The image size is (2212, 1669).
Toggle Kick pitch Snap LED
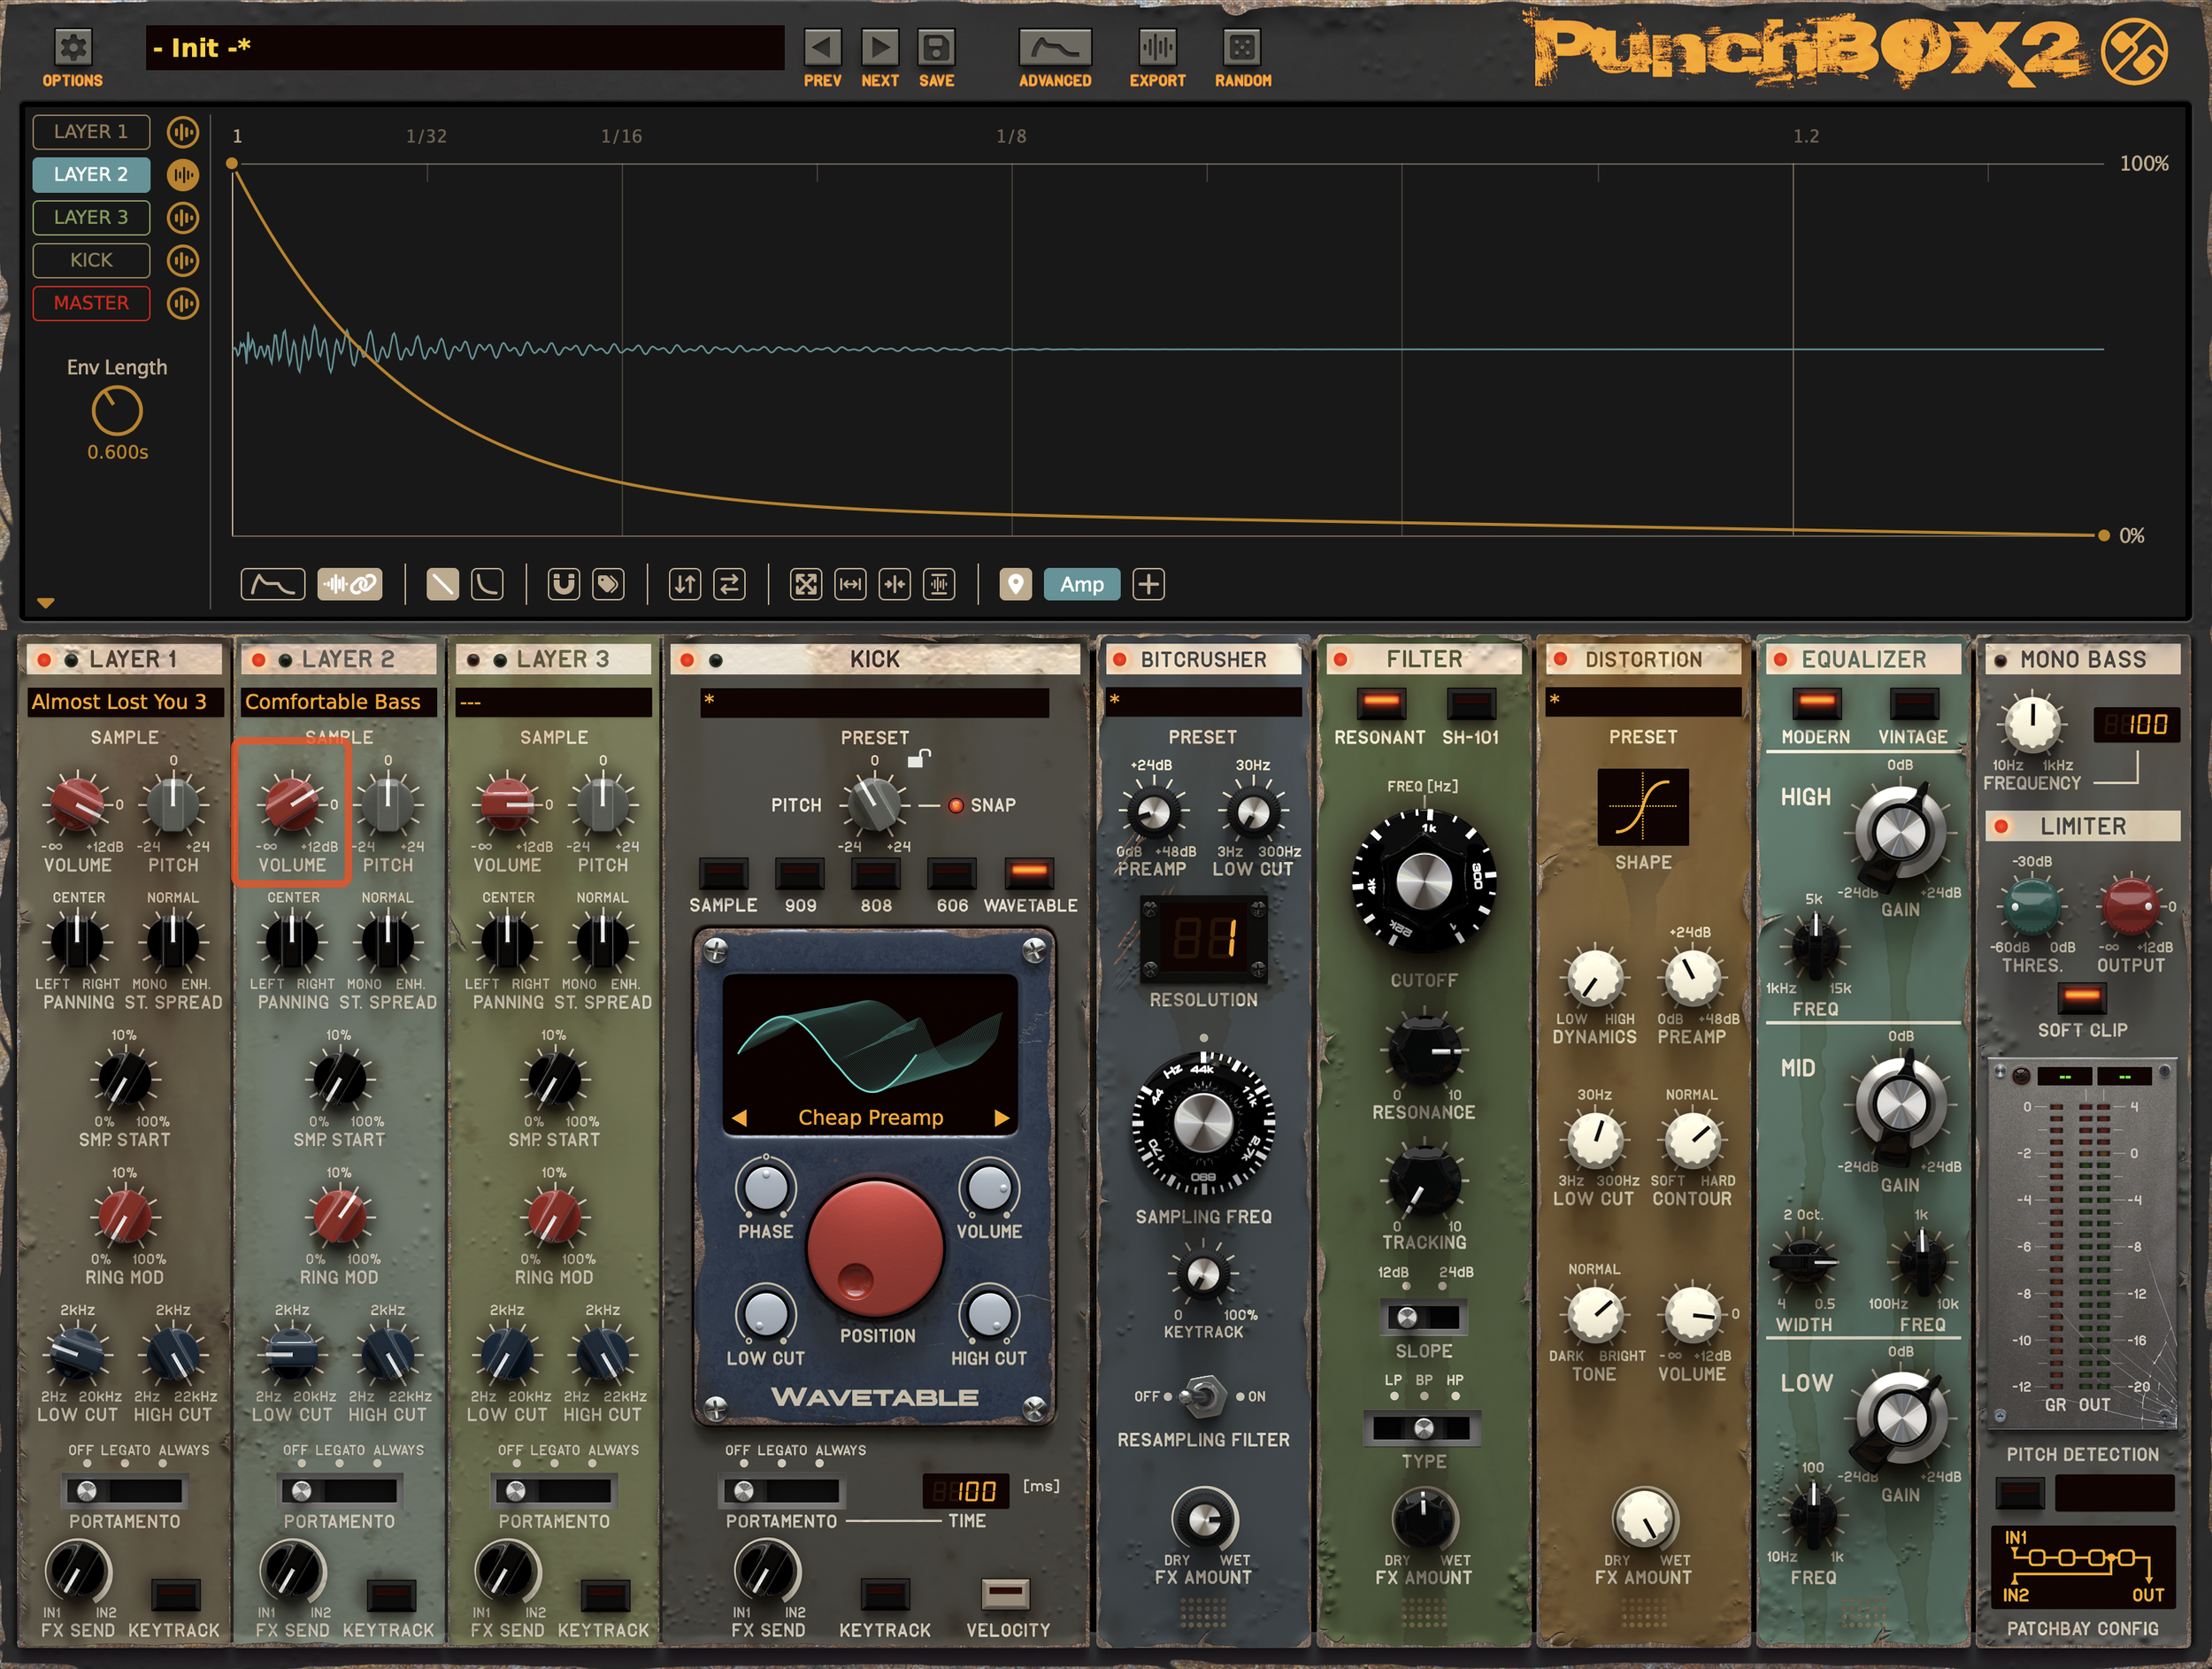(956, 806)
